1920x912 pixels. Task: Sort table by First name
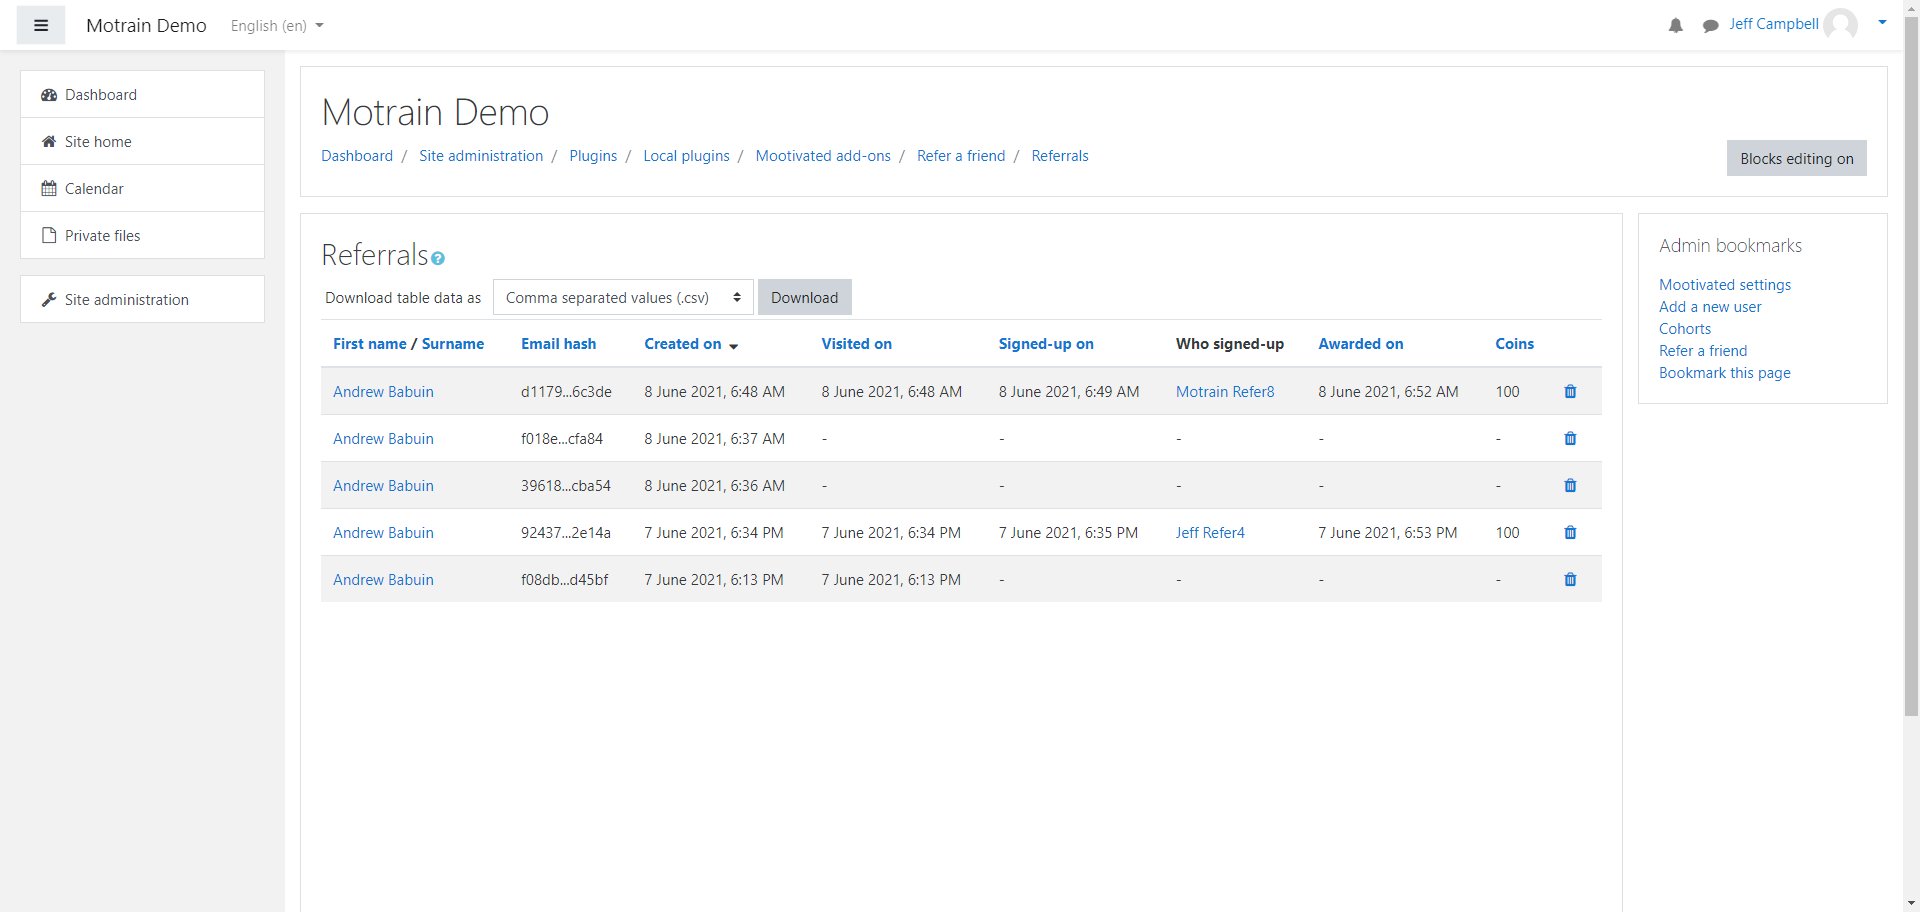[x=370, y=344]
